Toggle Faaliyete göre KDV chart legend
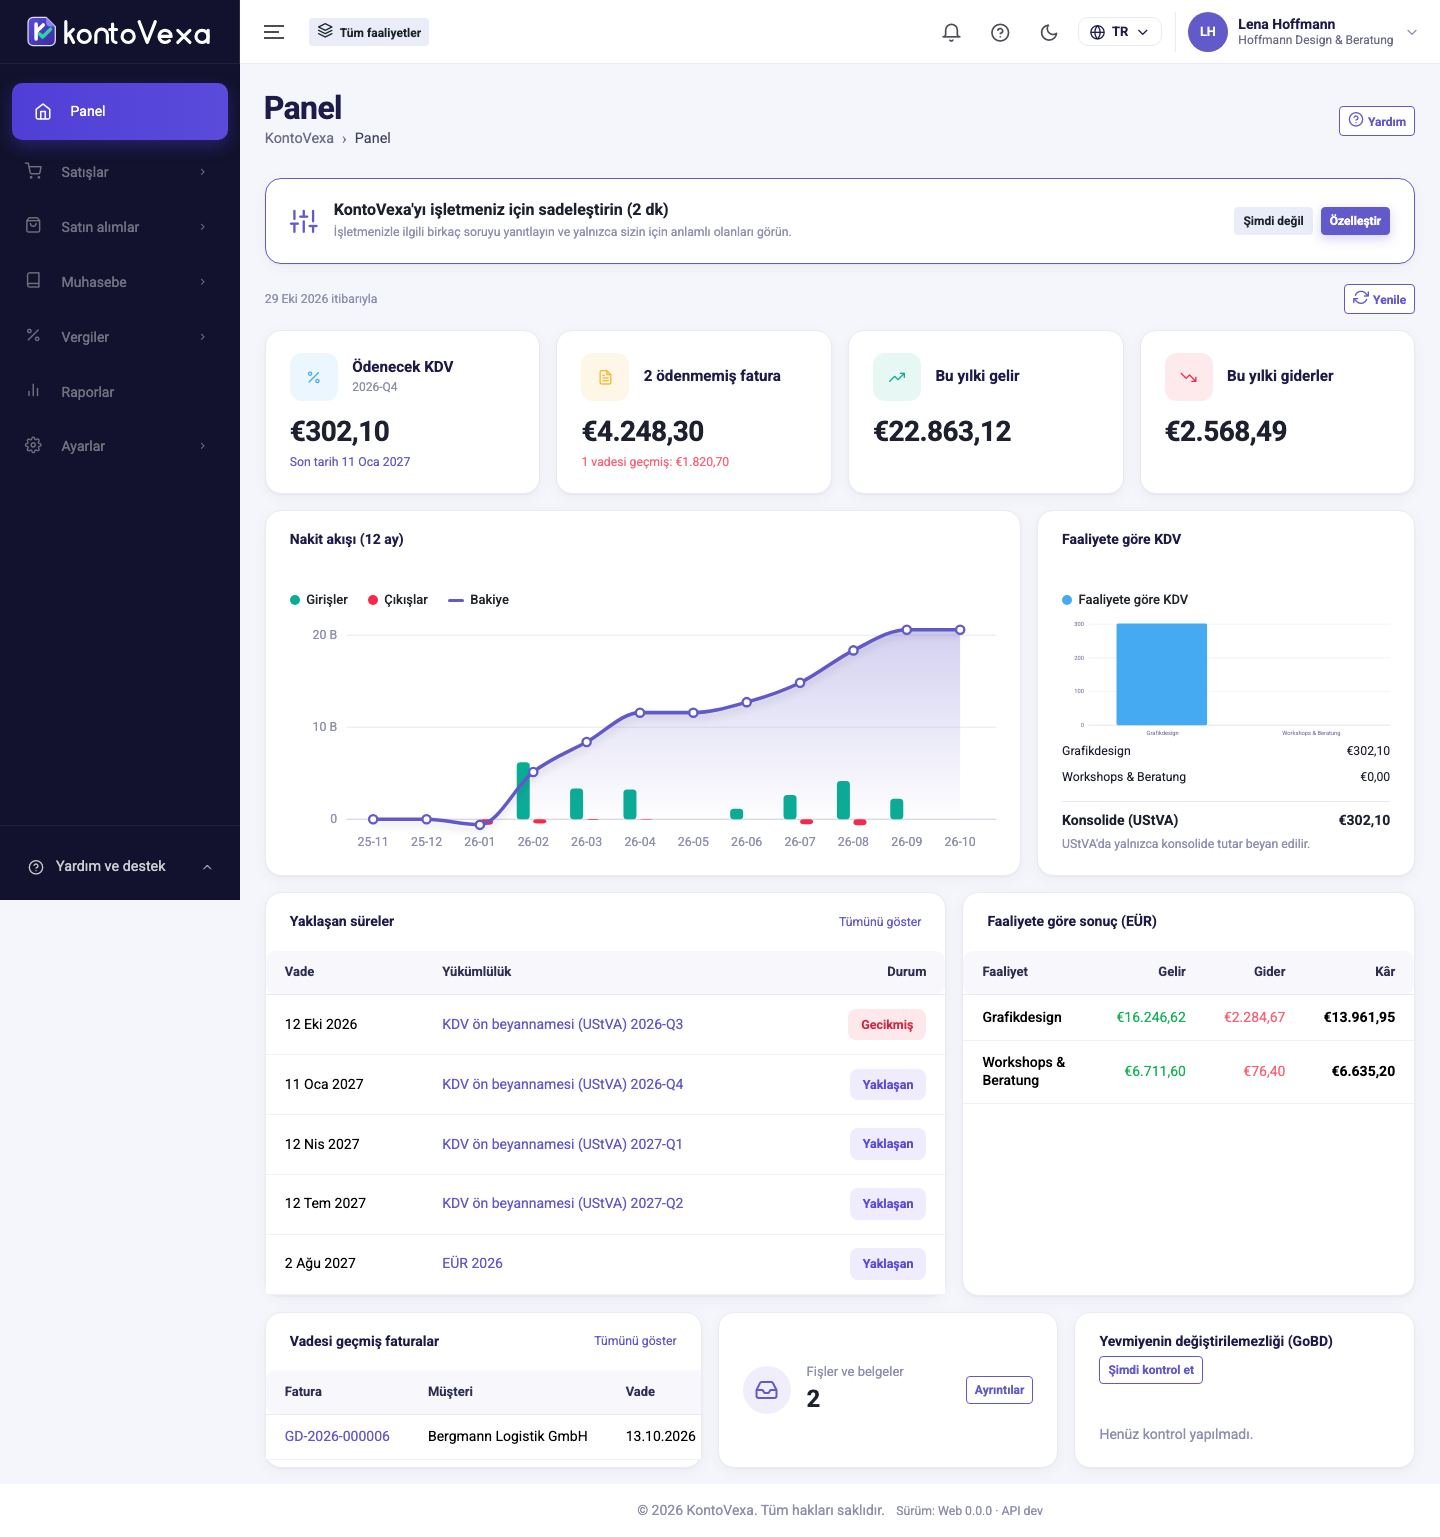The image size is (1440, 1537). coord(1125,600)
